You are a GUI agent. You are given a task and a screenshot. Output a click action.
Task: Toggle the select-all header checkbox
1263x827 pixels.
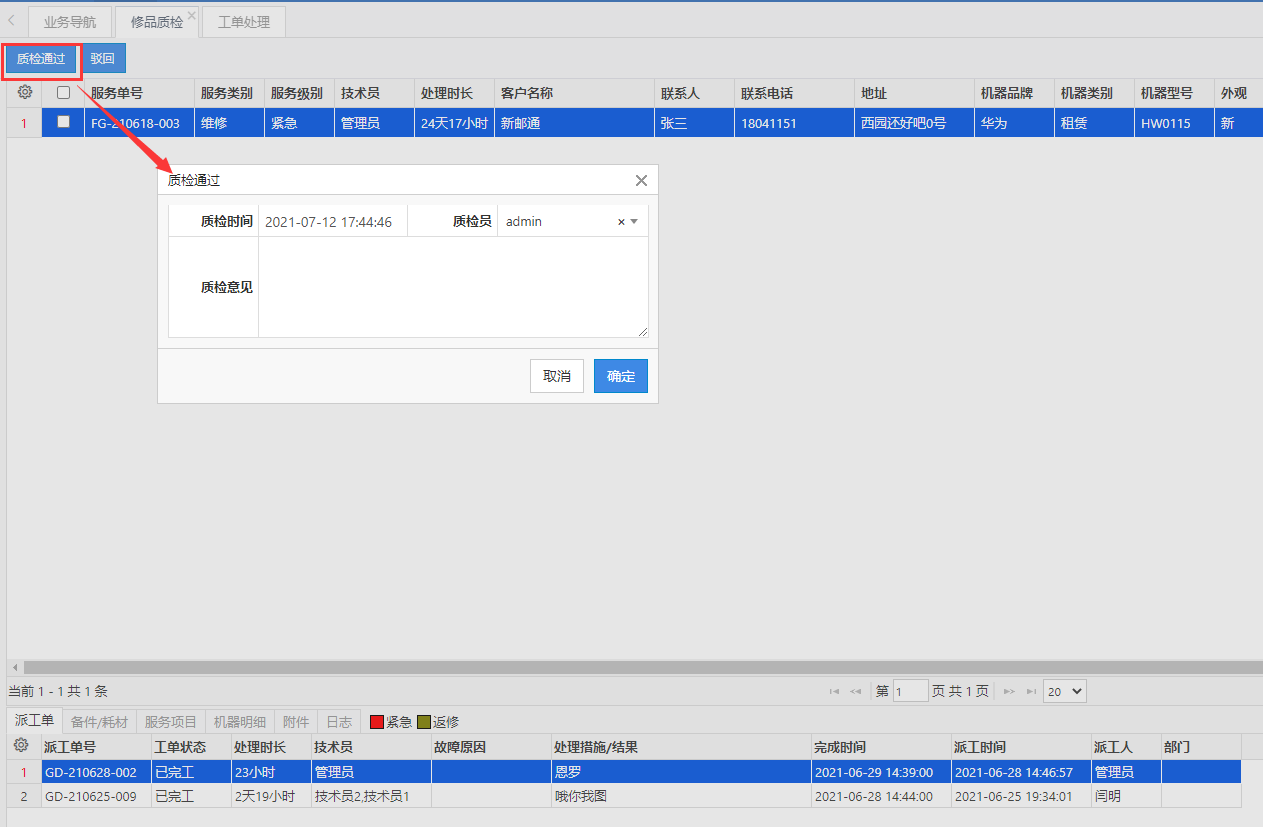pyautogui.click(x=64, y=93)
